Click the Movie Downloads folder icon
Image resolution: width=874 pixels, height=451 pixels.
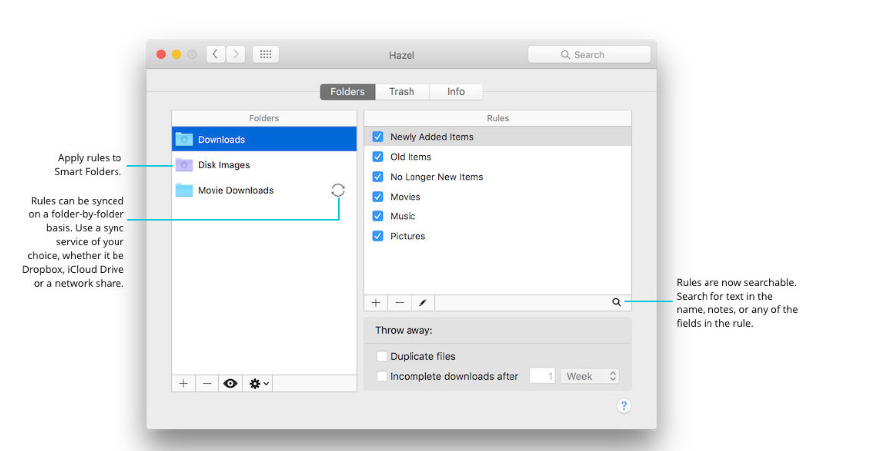(184, 190)
